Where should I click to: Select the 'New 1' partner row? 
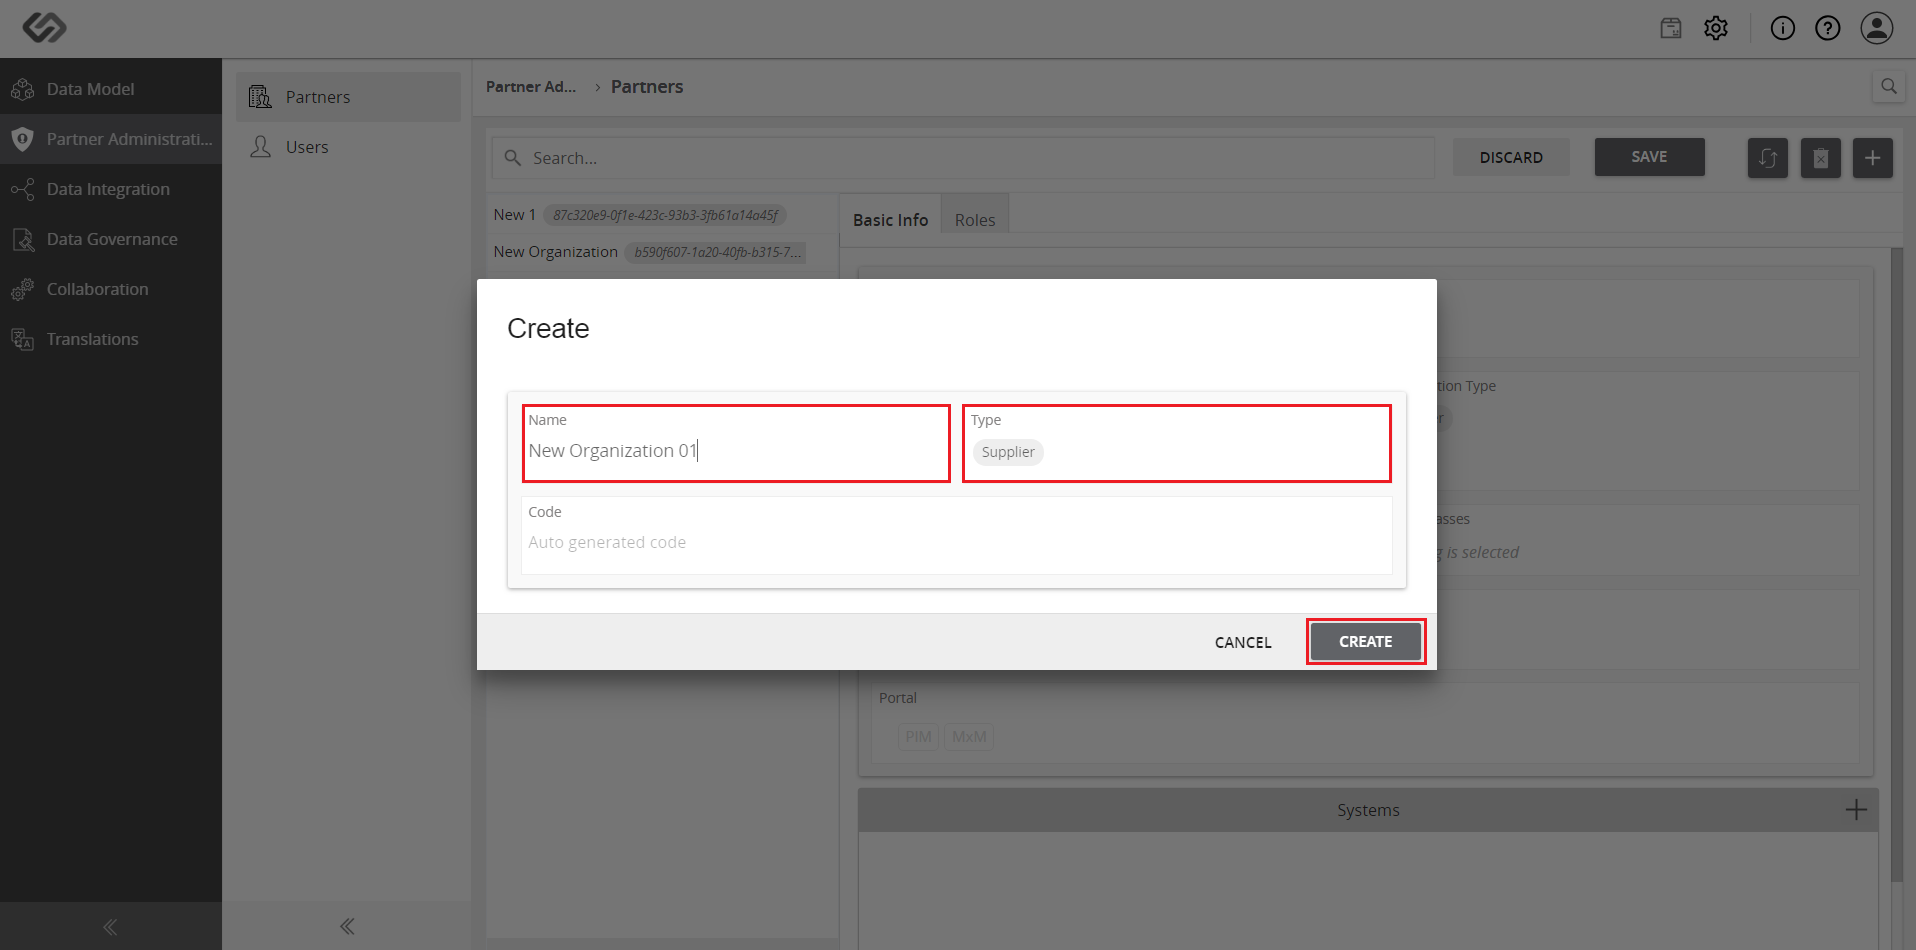[662, 215]
